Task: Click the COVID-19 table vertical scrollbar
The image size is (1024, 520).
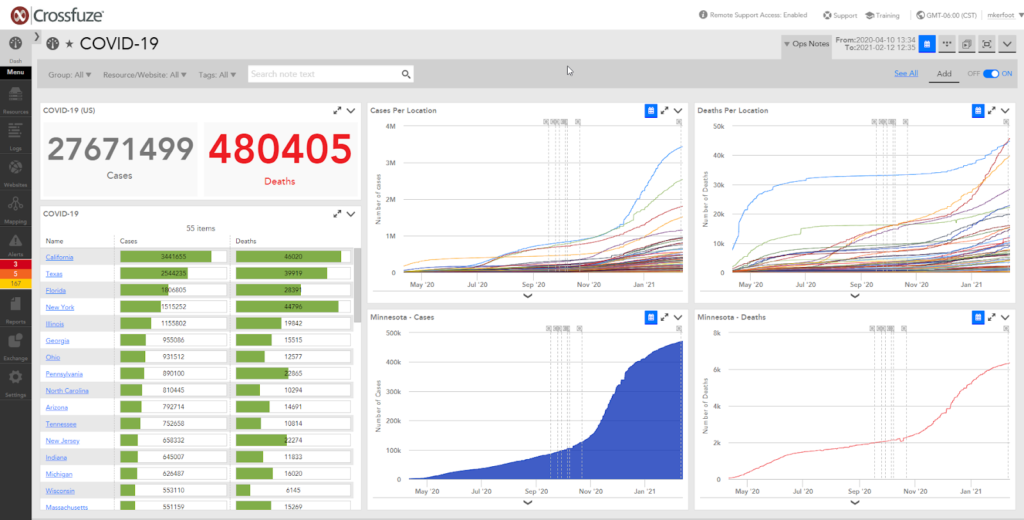Action: pos(357,285)
